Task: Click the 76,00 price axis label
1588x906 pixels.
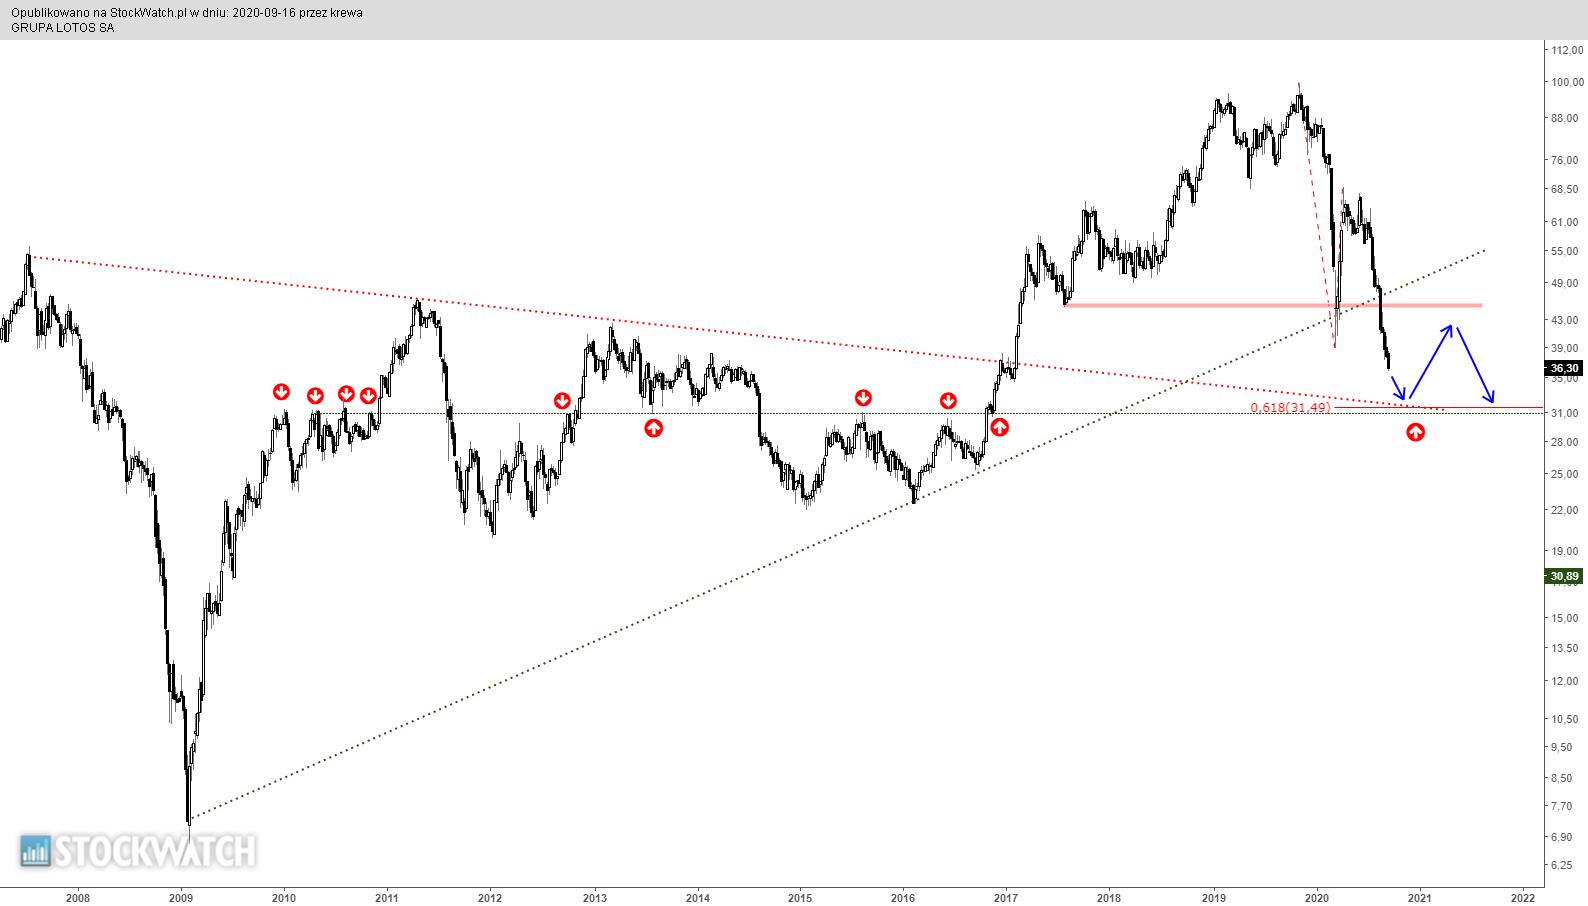Action: click(x=1564, y=160)
